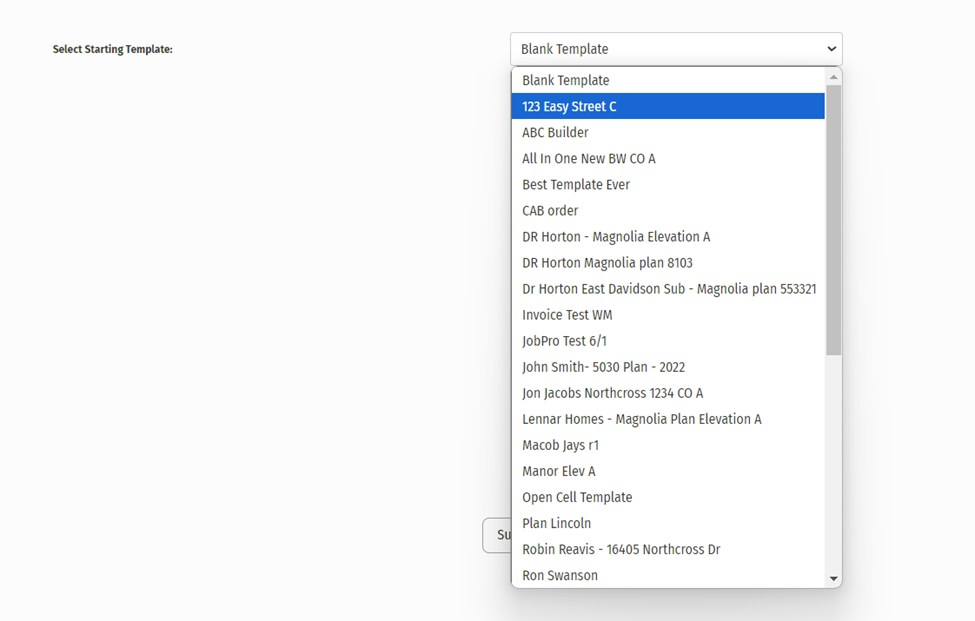
Task: Pick 'ABC Builder' template option
Action: pyautogui.click(x=556, y=132)
